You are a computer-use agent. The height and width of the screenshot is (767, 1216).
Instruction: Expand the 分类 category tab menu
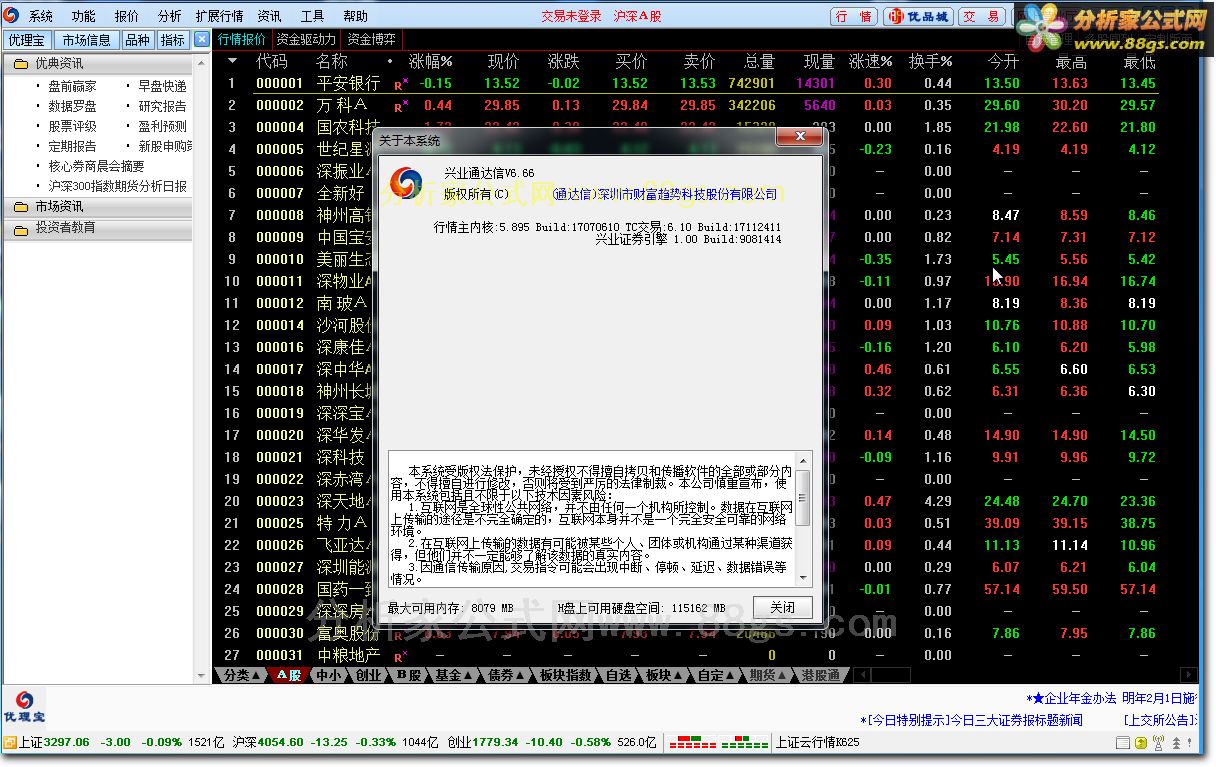(x=240, y=675)
